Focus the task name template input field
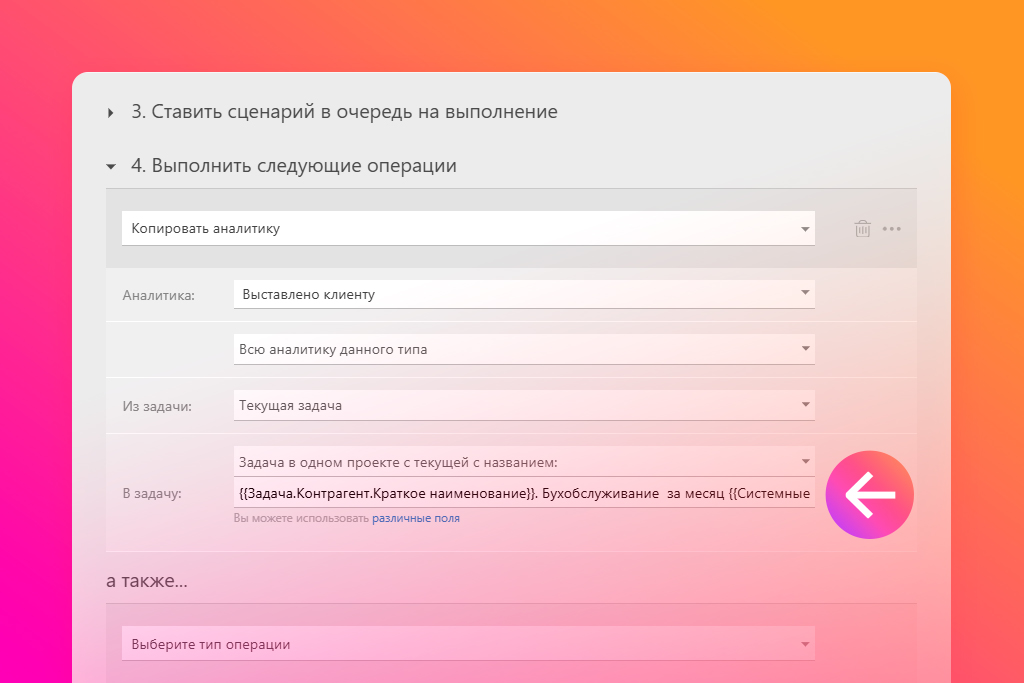1024x683 pixels. (x=524, y=493)
